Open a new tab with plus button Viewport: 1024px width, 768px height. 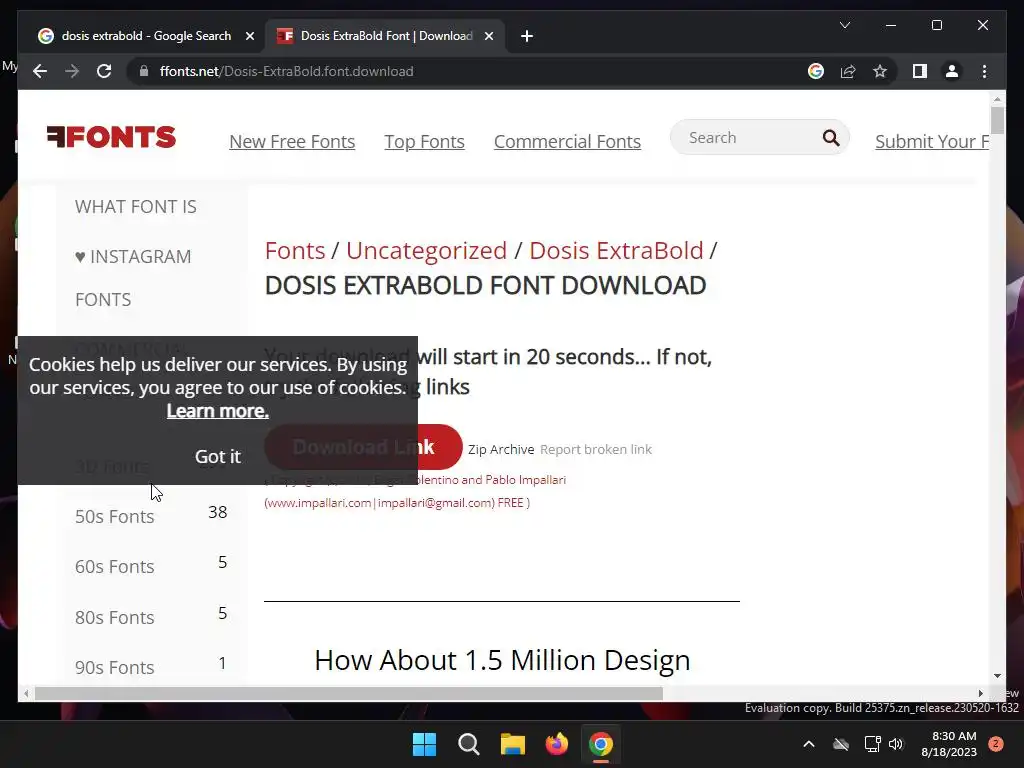click(x=527, y=36)
